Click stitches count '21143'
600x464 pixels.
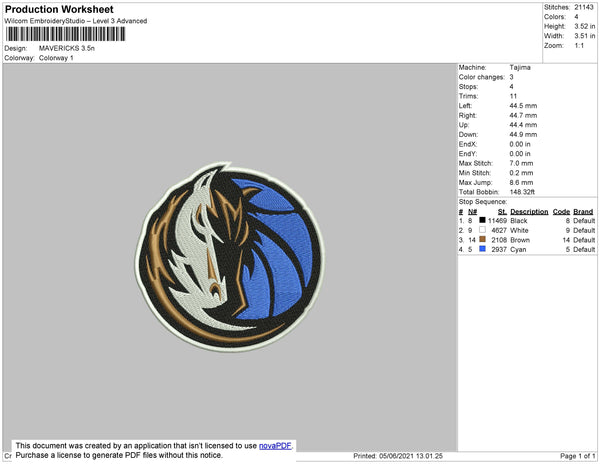click(584, 7)
